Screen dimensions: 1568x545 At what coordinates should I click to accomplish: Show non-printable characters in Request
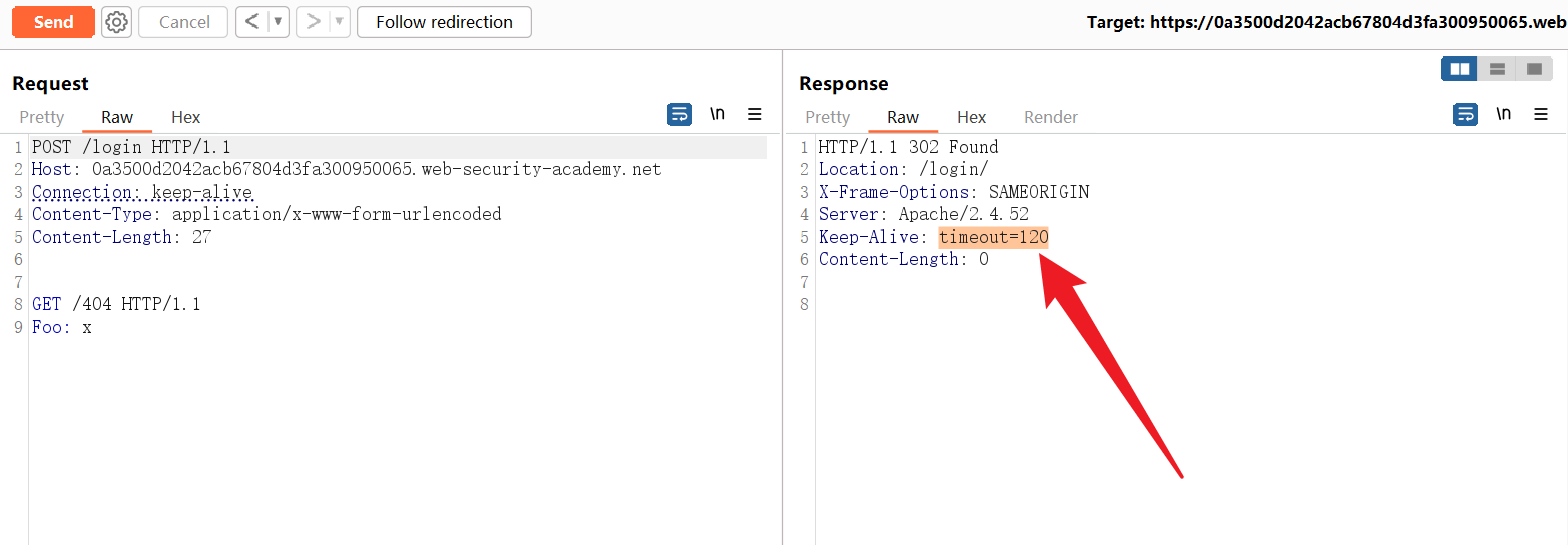click(717, 114)
